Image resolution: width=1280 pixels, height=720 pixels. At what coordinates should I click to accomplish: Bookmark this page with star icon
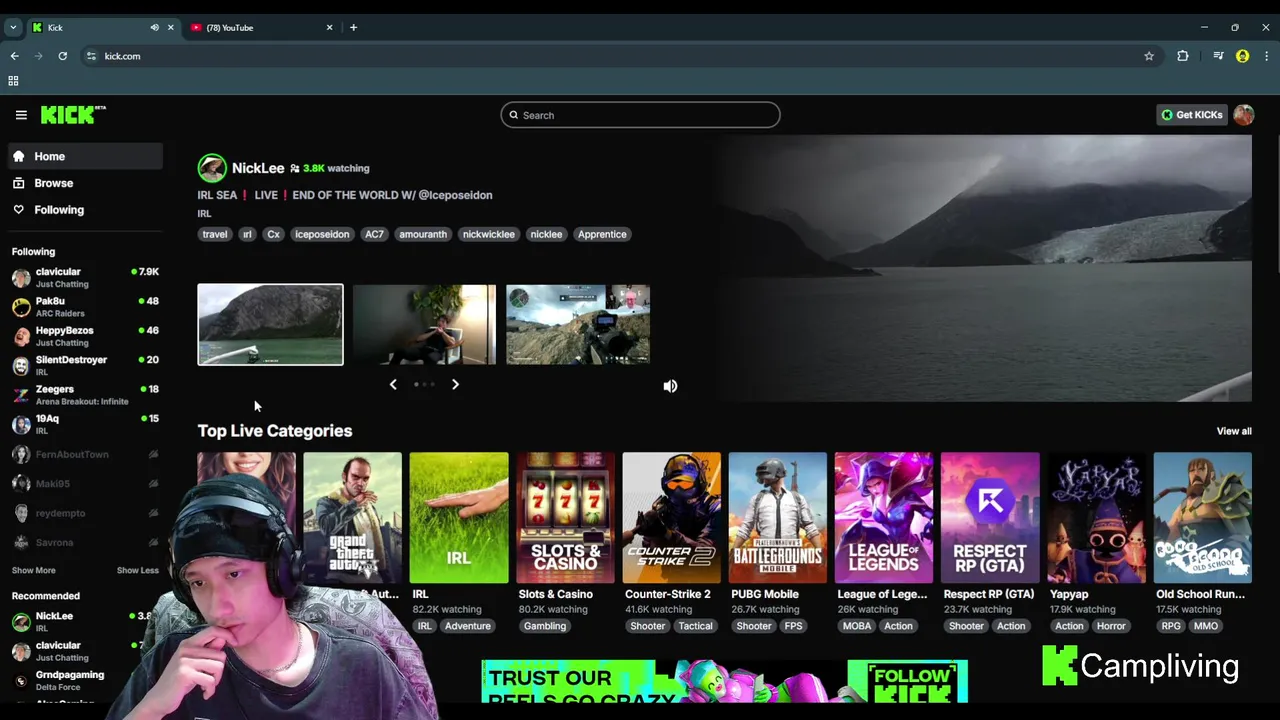(1149, 56)
